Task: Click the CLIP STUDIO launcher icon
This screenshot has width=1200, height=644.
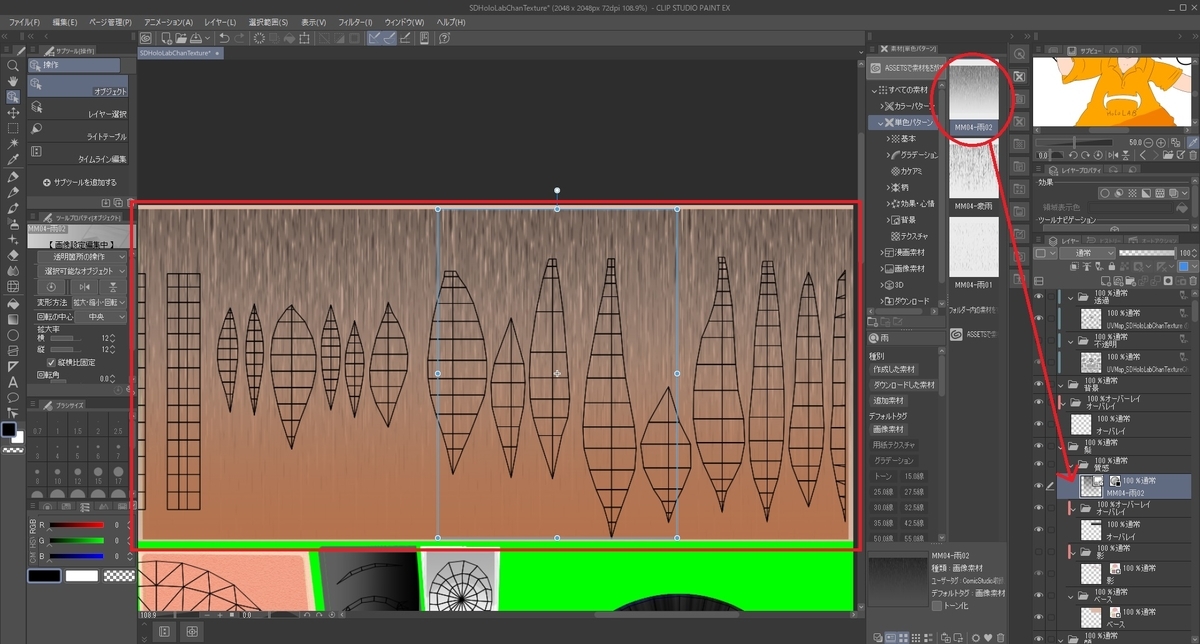Action: [x=147, y=38]
